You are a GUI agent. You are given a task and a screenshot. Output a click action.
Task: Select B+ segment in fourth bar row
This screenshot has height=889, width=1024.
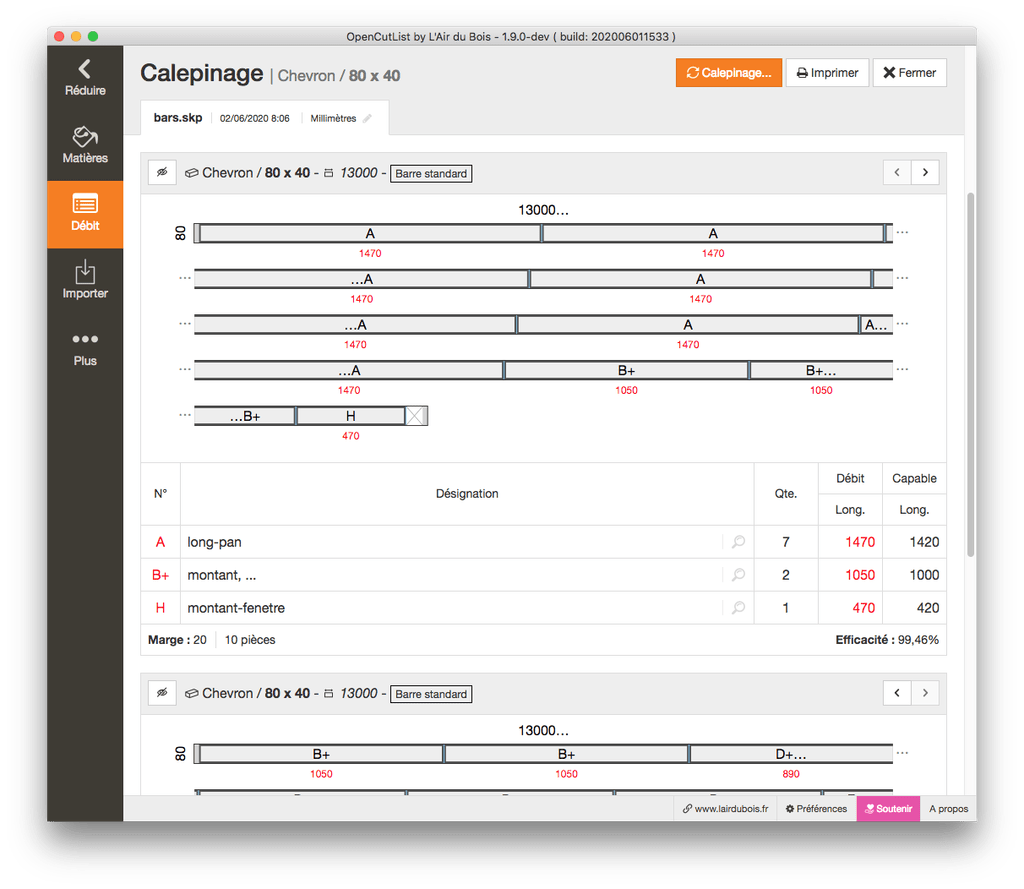[626, 370]
